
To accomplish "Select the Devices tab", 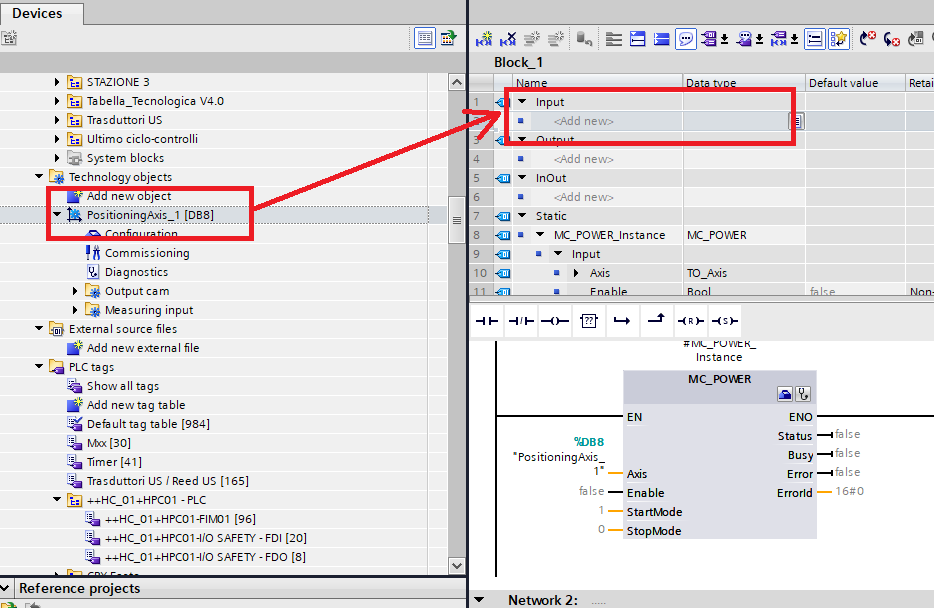I will pyautogui.click(x=38, y=13).
